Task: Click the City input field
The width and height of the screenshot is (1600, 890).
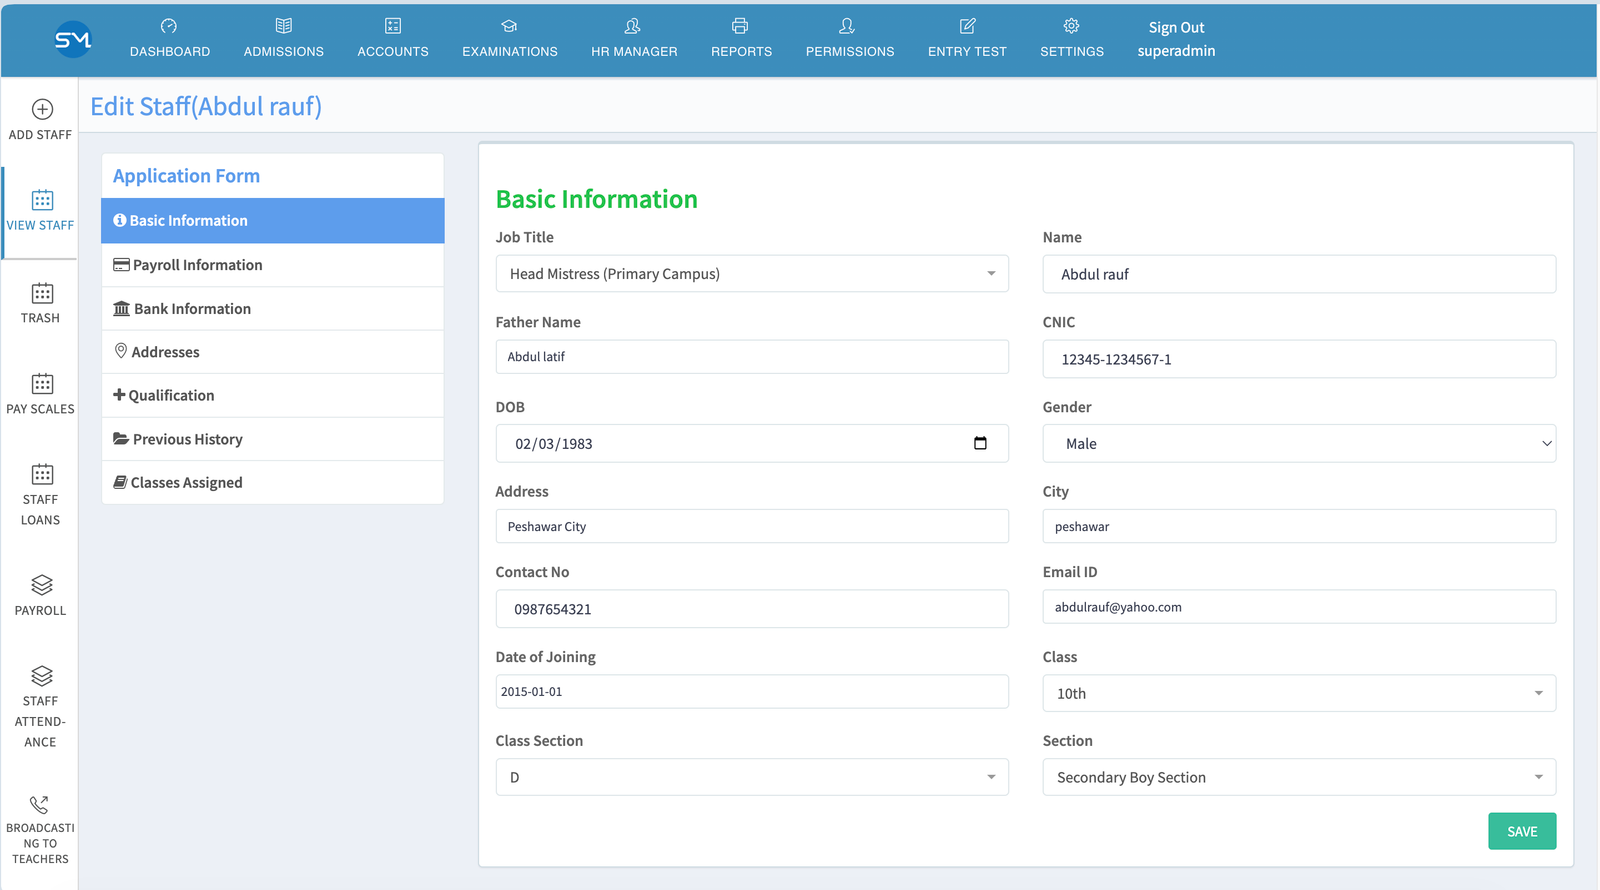Action: click(x=1299, y=526)
